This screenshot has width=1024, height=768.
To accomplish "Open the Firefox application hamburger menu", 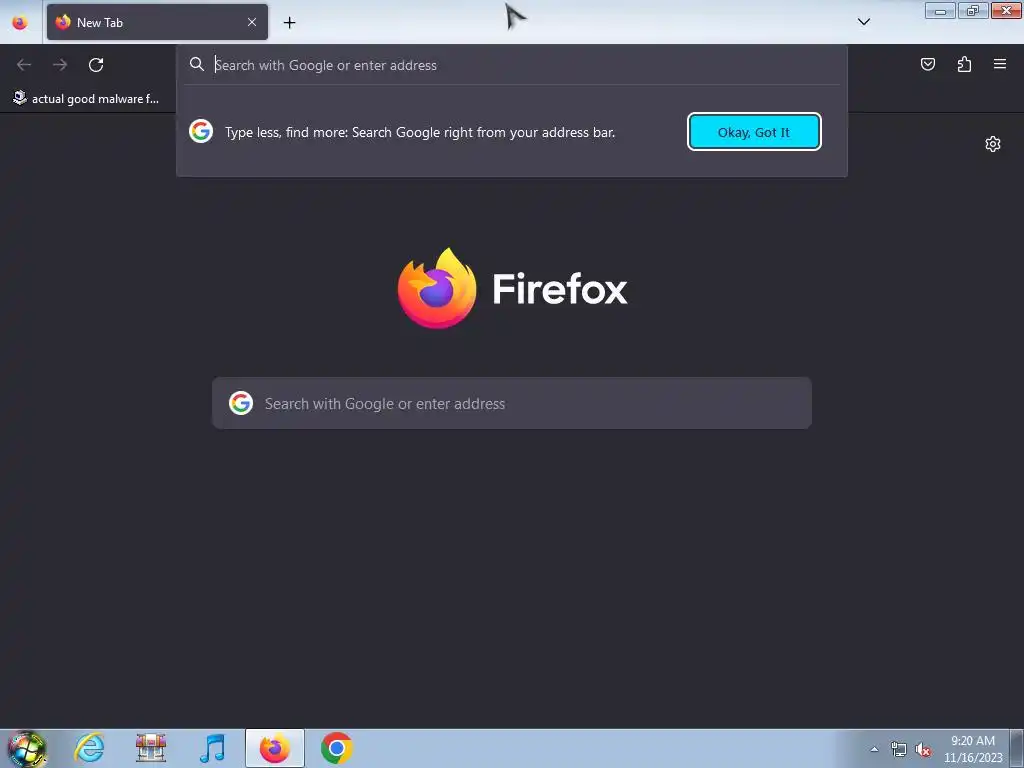I will pyautogui.click(x=1000, y=64).
